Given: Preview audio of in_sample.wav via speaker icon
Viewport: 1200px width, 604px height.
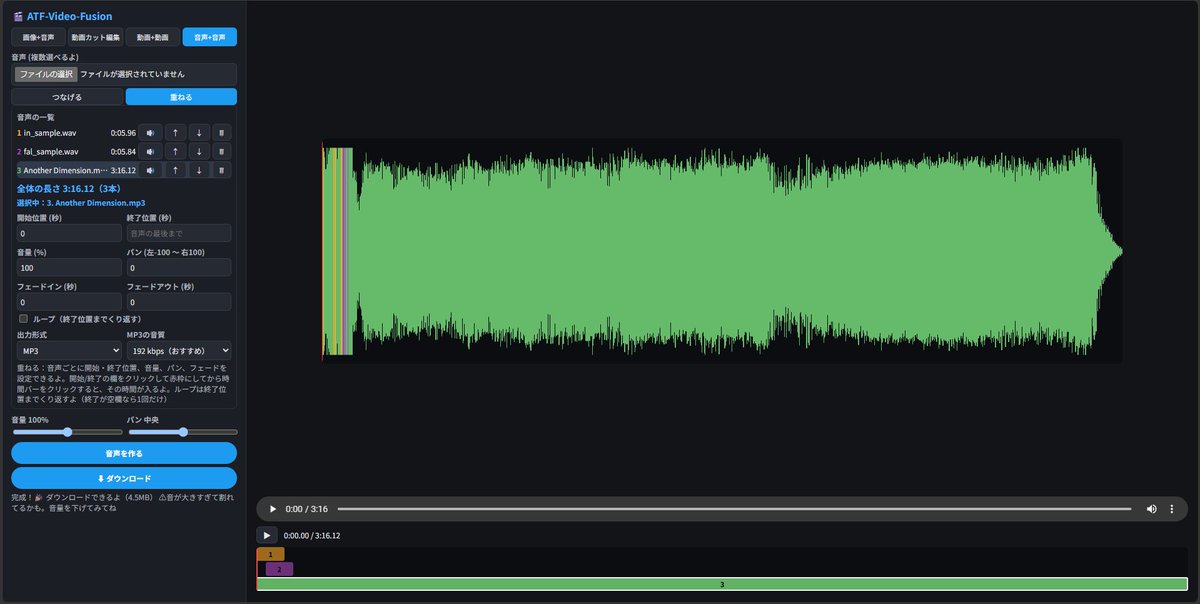Looking at the screenshot, I should click(150, 132).
